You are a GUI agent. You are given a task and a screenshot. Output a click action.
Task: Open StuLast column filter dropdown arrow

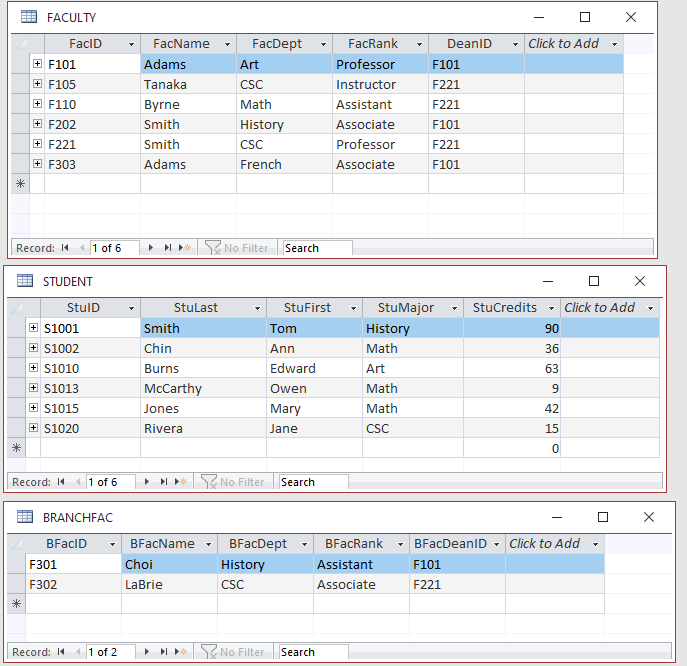coord(257,308)
